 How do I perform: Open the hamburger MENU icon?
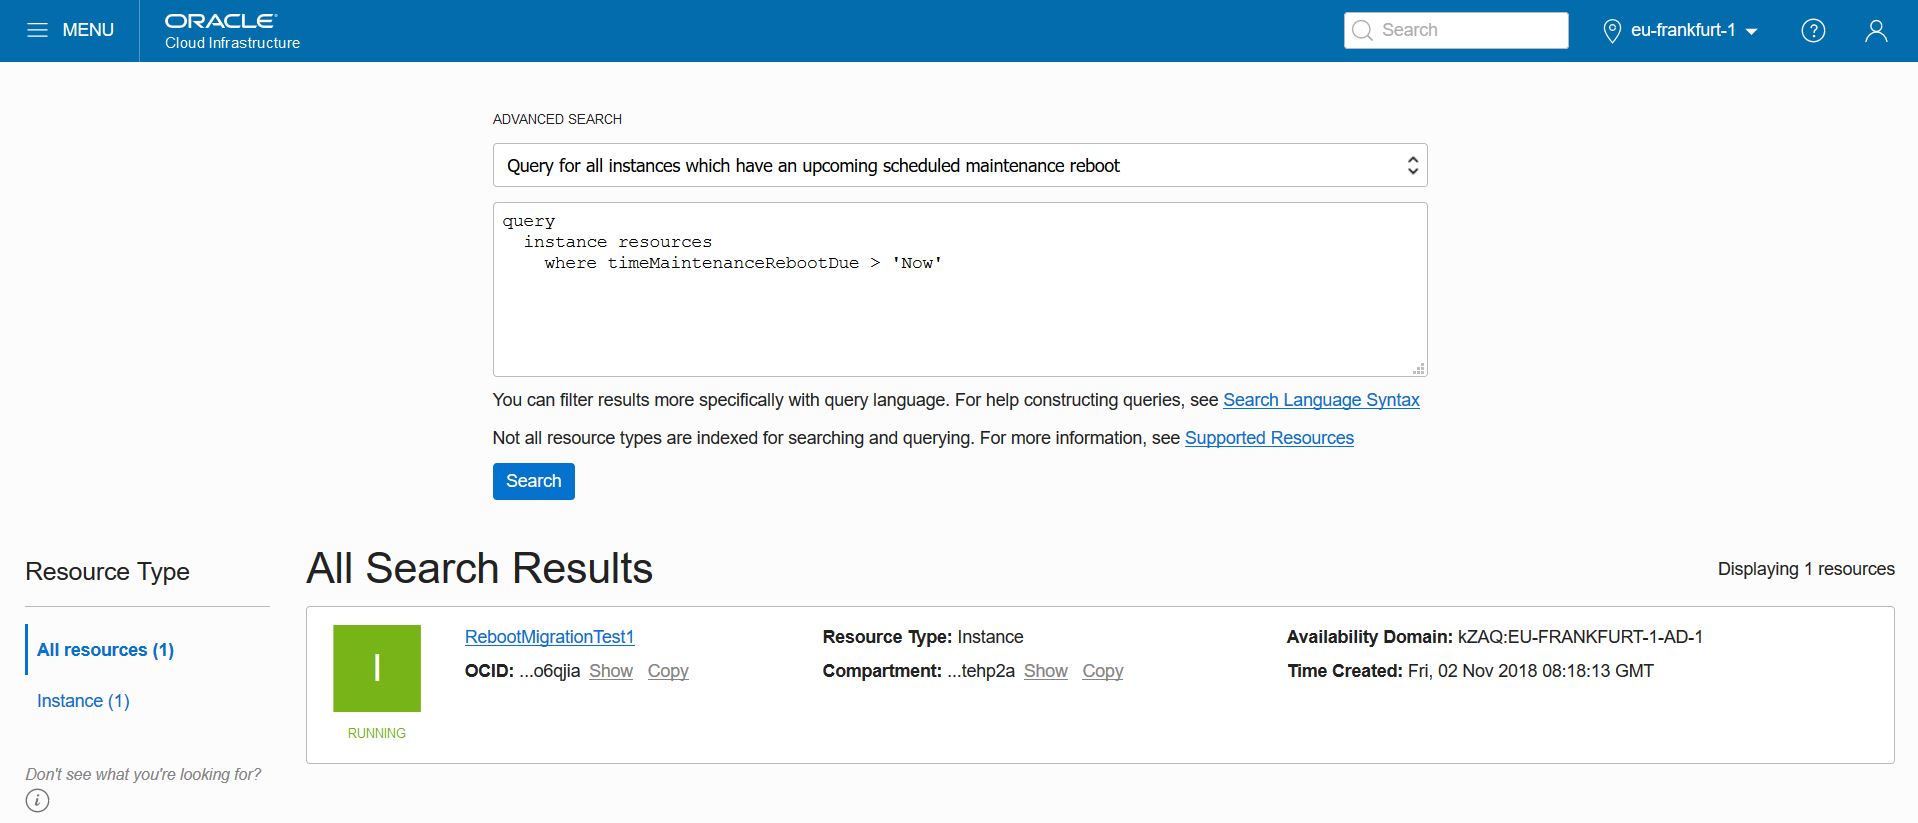37,30
